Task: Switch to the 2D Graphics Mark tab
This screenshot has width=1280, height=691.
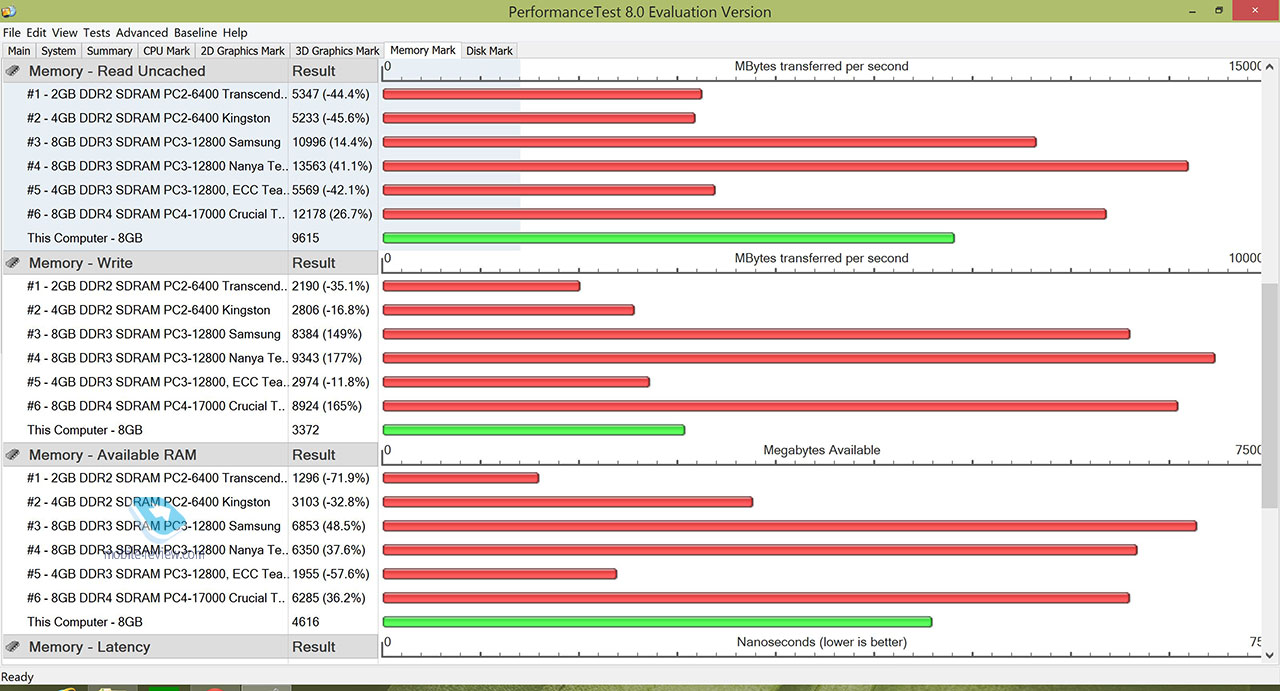Action: [243, 51]
